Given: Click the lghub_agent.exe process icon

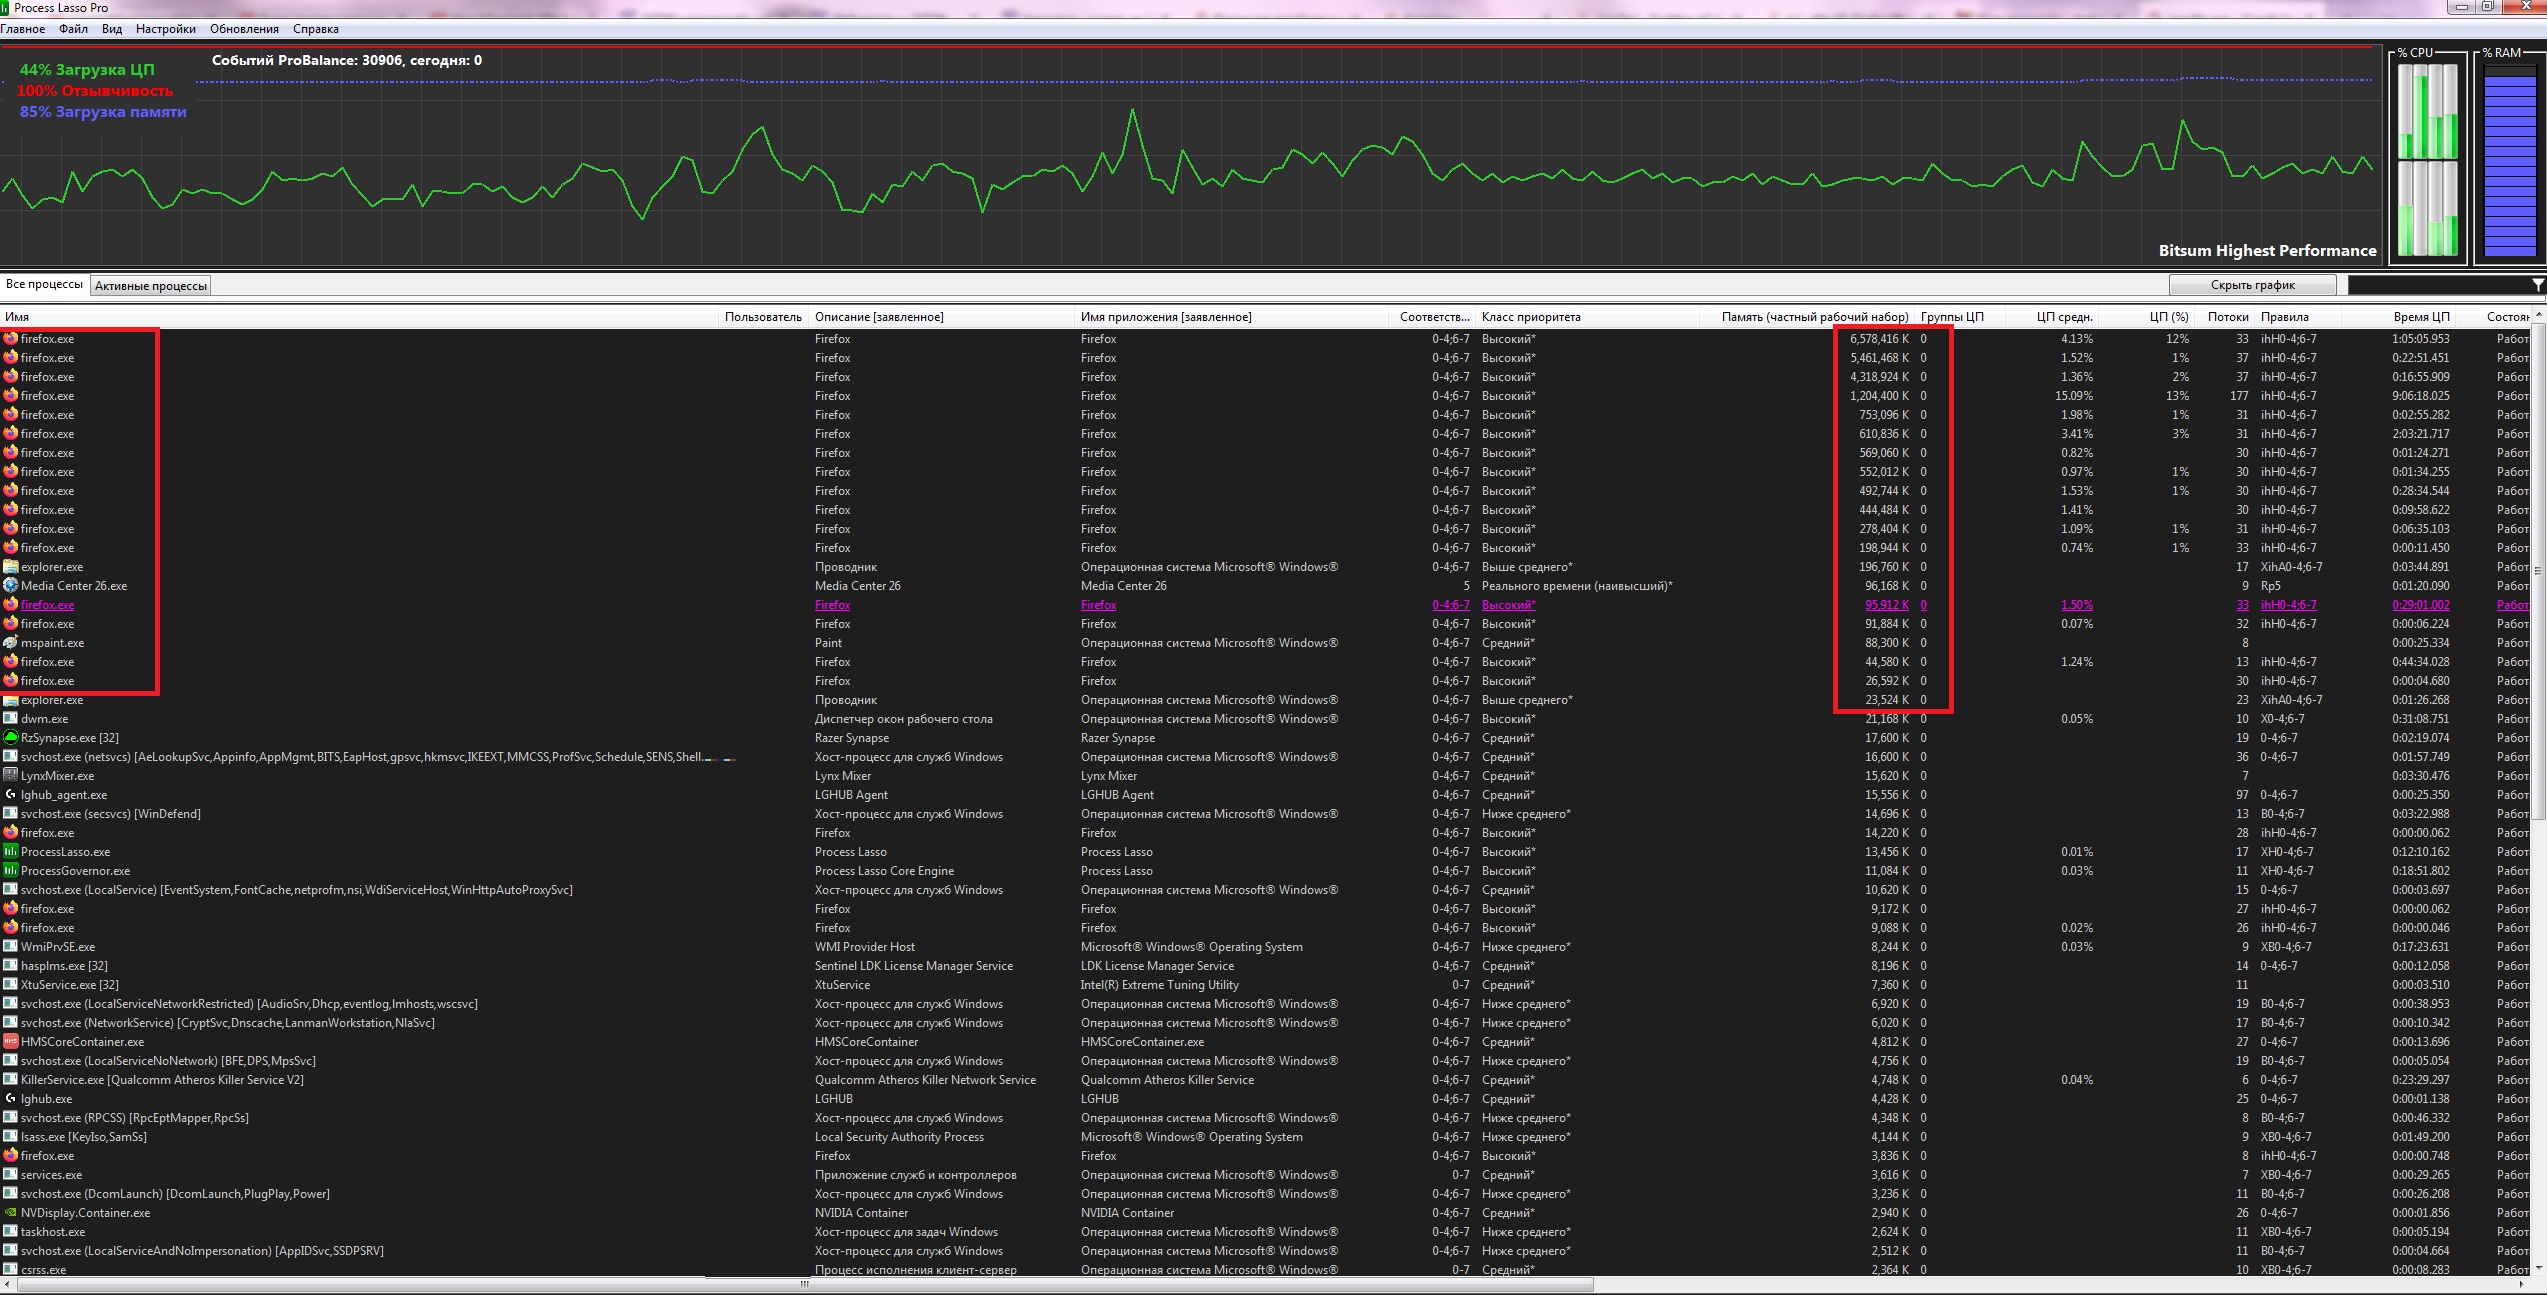Looking at the screenshot, I should (x=11, y=795).
